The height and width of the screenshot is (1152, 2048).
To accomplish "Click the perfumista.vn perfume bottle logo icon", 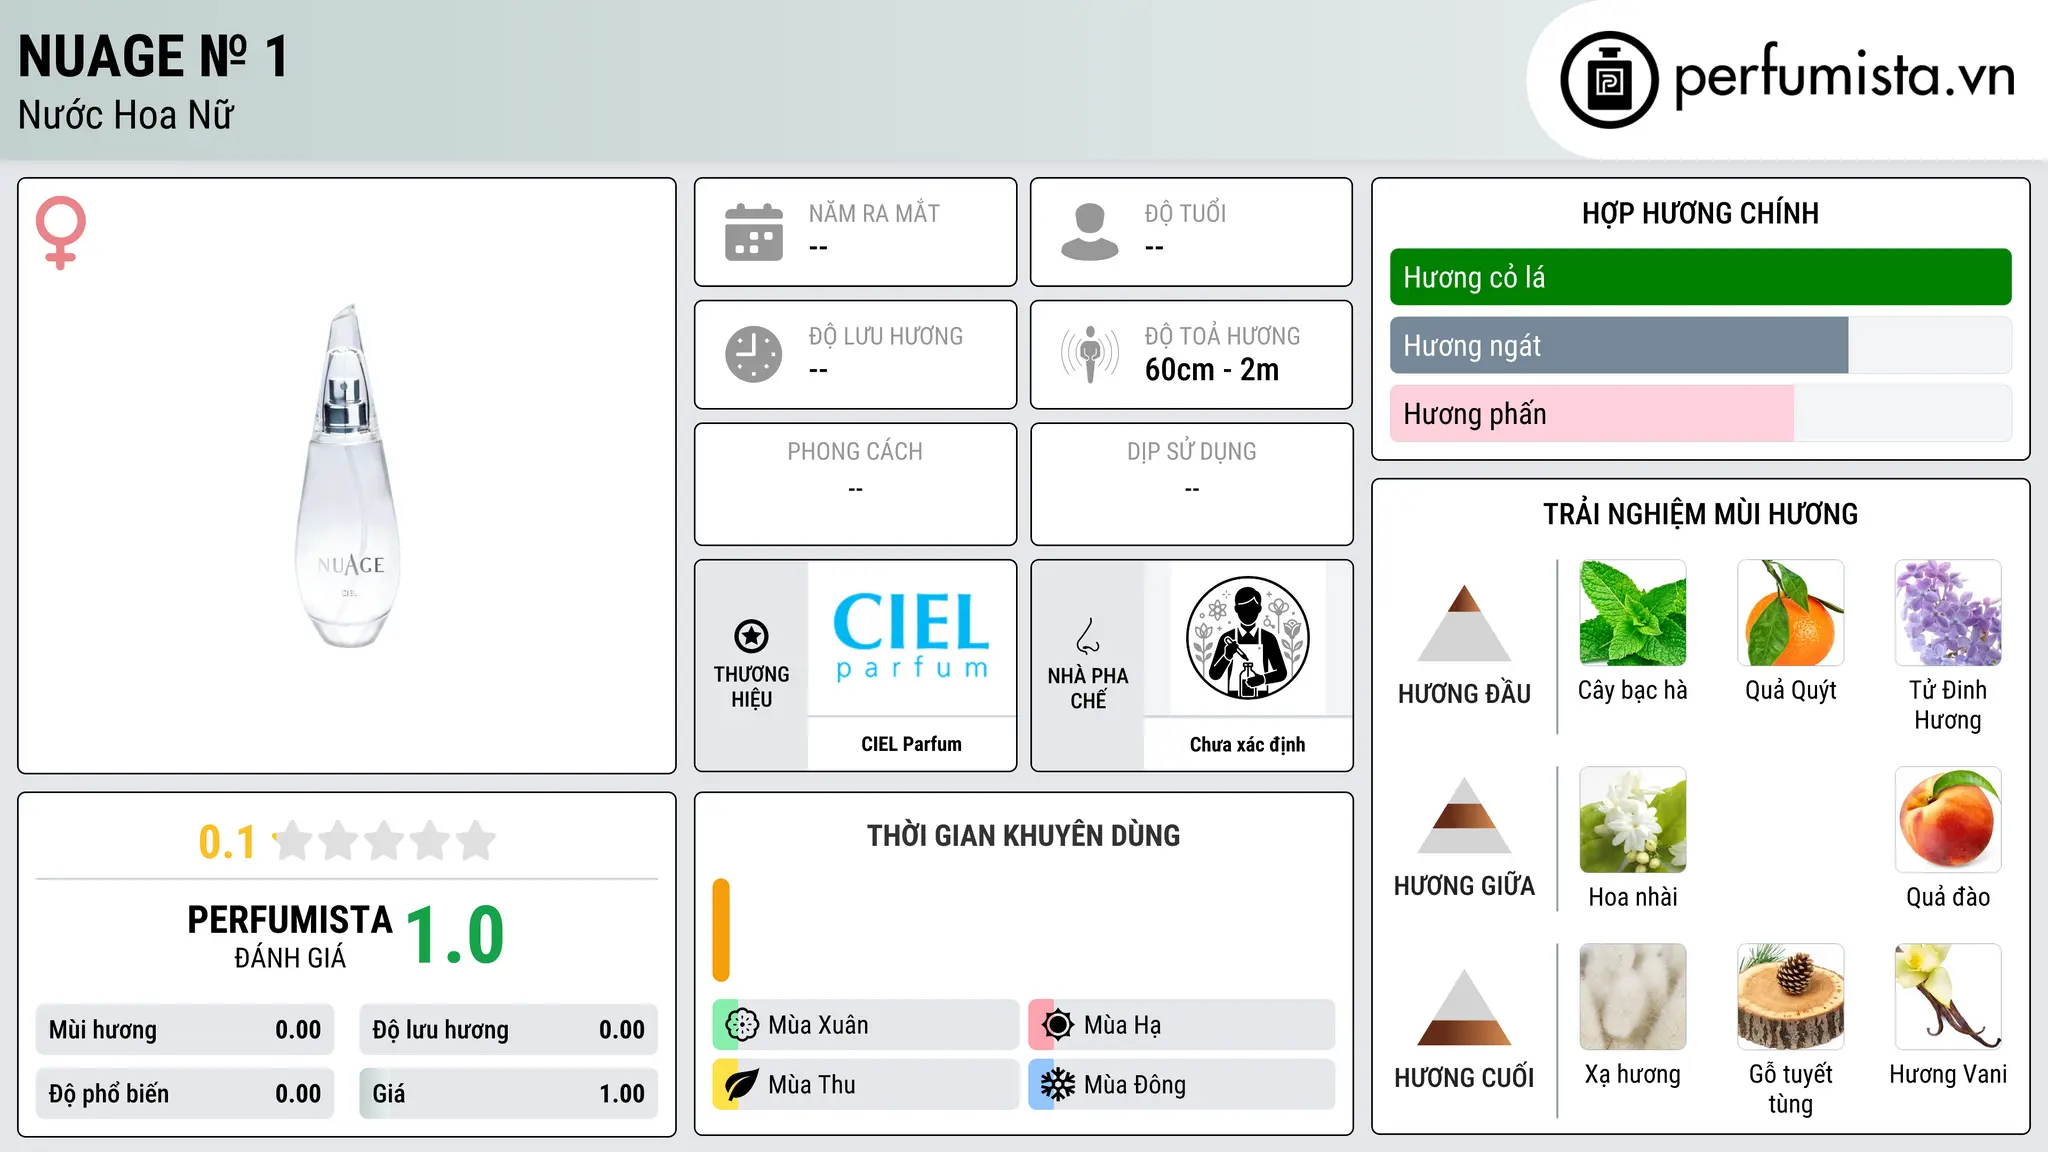I will click(x=1609, y=80).
